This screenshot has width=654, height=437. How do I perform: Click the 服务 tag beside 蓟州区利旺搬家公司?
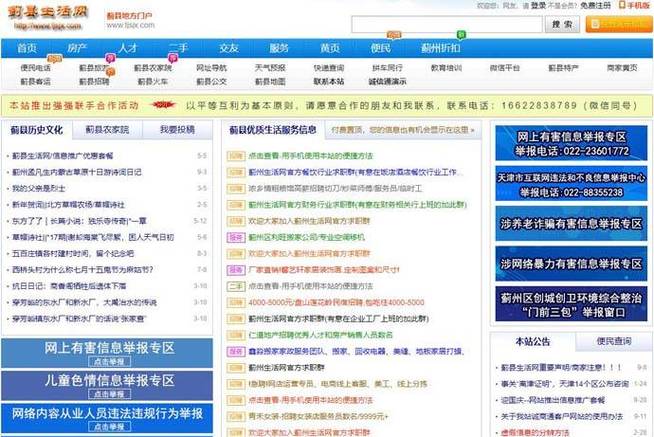[x=236, y=237]
